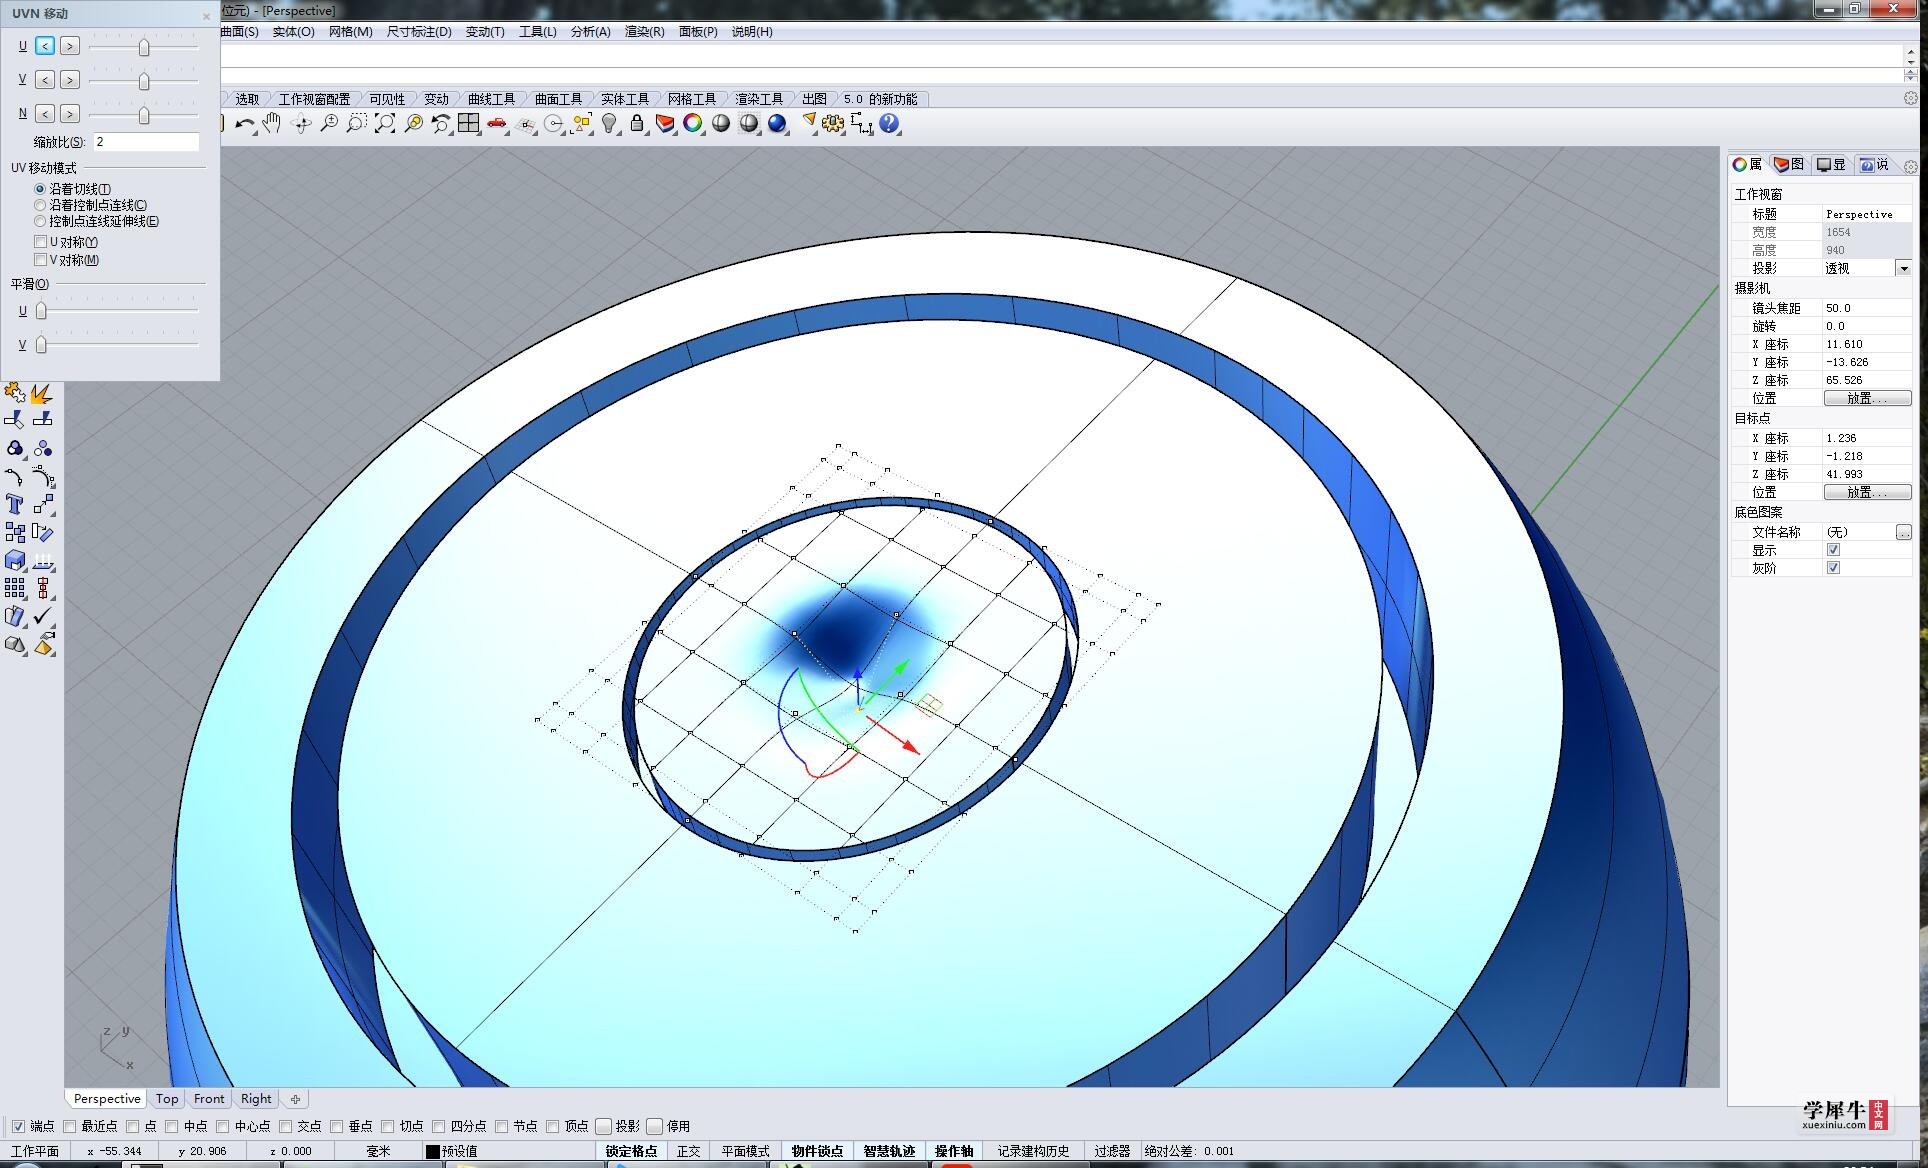Open the 分析(A) menu
The height and width of the screenshot is (1168, 1928).
pos(590,32)
